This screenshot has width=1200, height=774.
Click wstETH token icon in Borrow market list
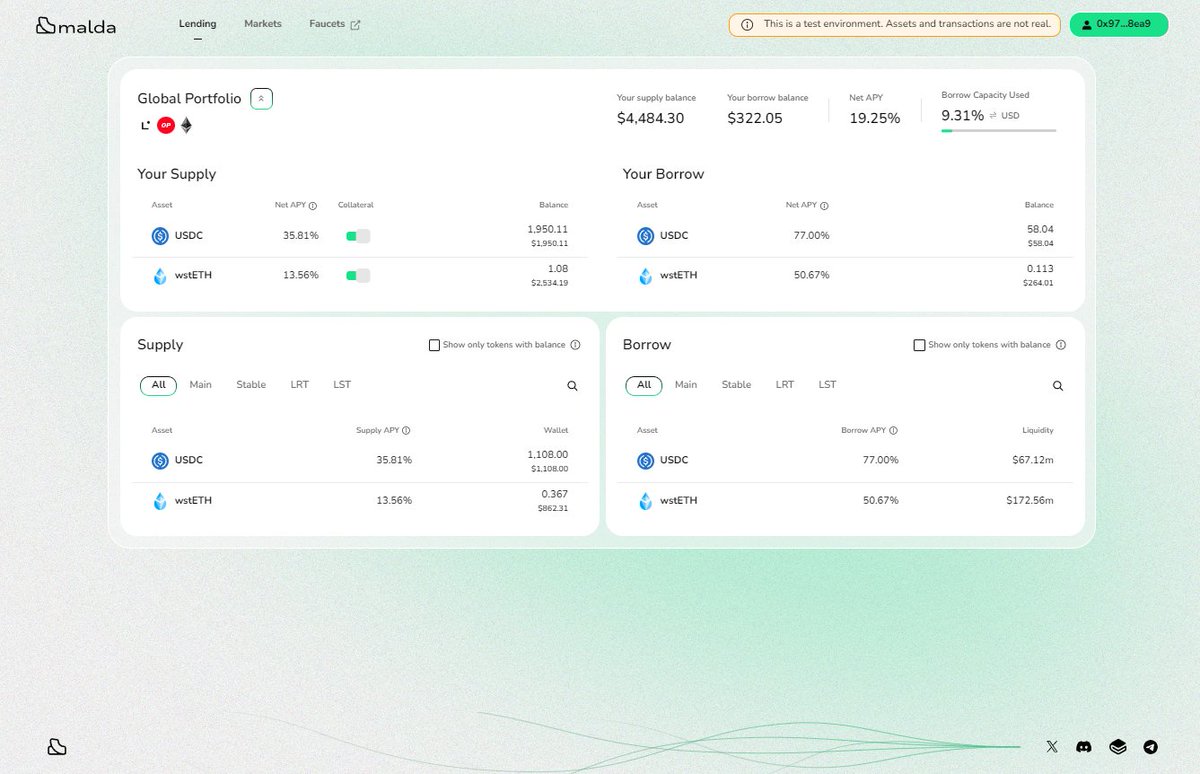coord(645,501)
